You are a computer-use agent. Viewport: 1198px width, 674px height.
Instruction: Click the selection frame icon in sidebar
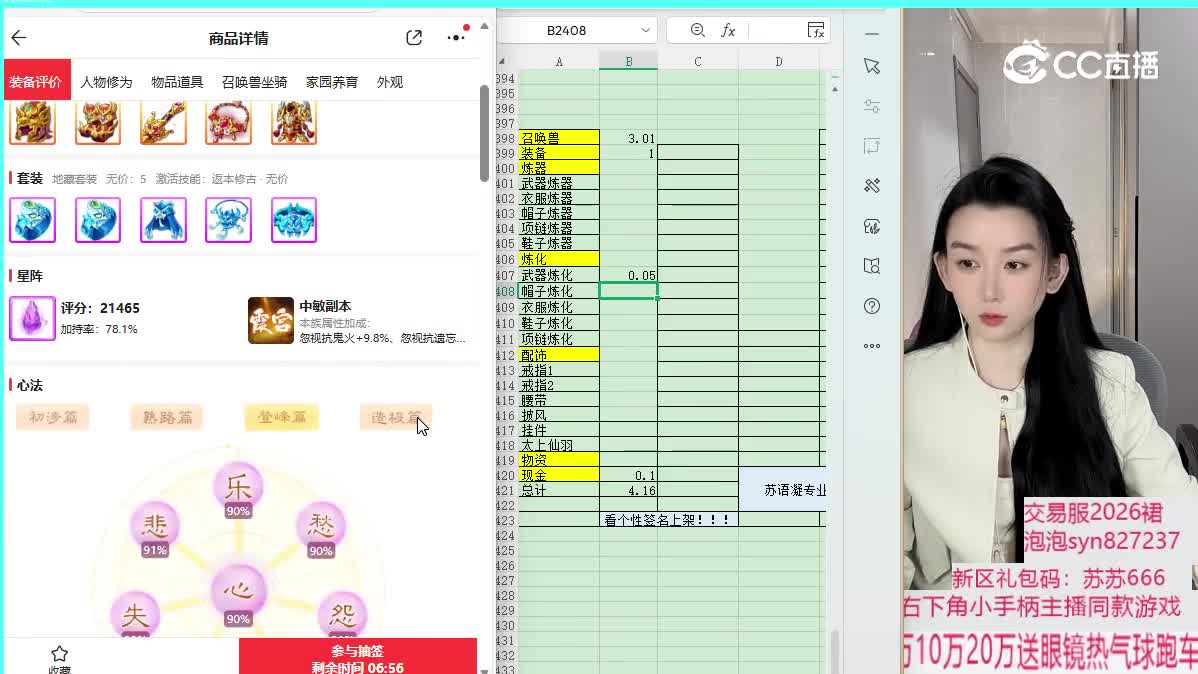872,146
